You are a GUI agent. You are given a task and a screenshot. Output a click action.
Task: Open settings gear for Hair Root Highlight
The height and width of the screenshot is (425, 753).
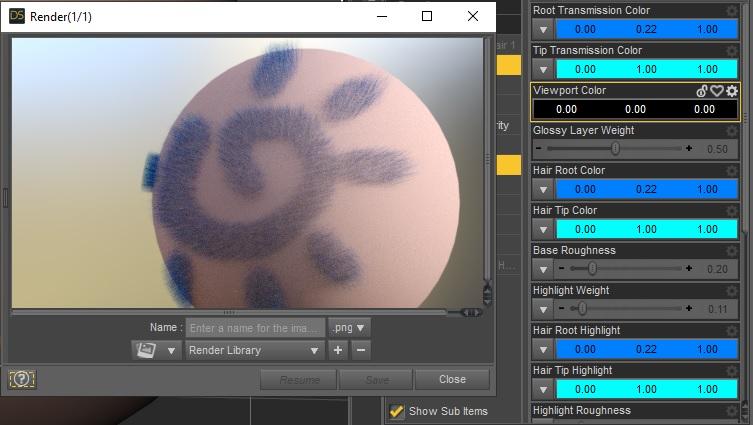click(731, 330)
